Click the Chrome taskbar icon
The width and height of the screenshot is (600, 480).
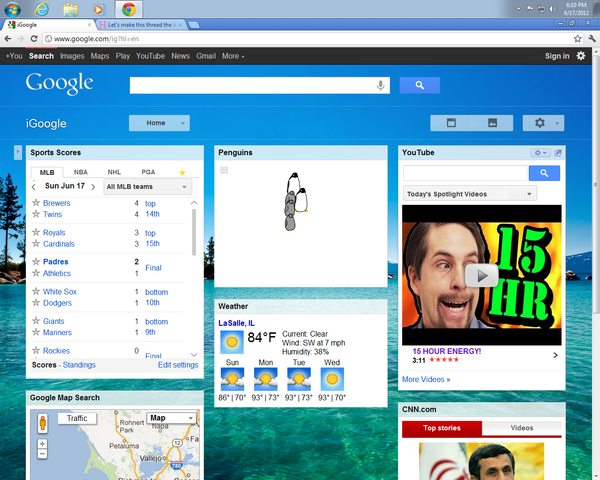point(129,9)
